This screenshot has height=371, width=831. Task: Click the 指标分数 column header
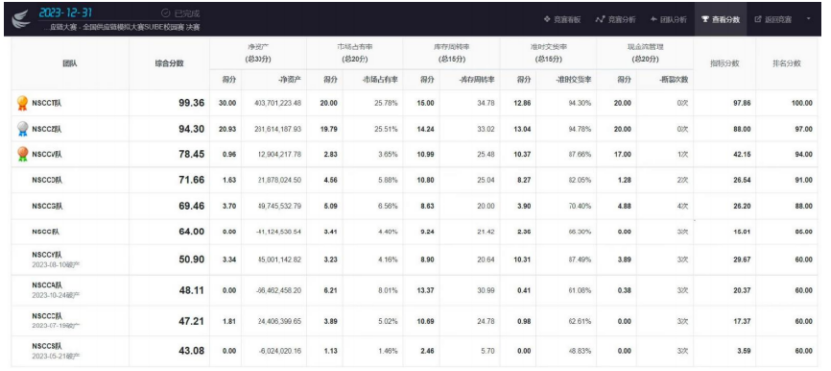[x=724, y=63]
